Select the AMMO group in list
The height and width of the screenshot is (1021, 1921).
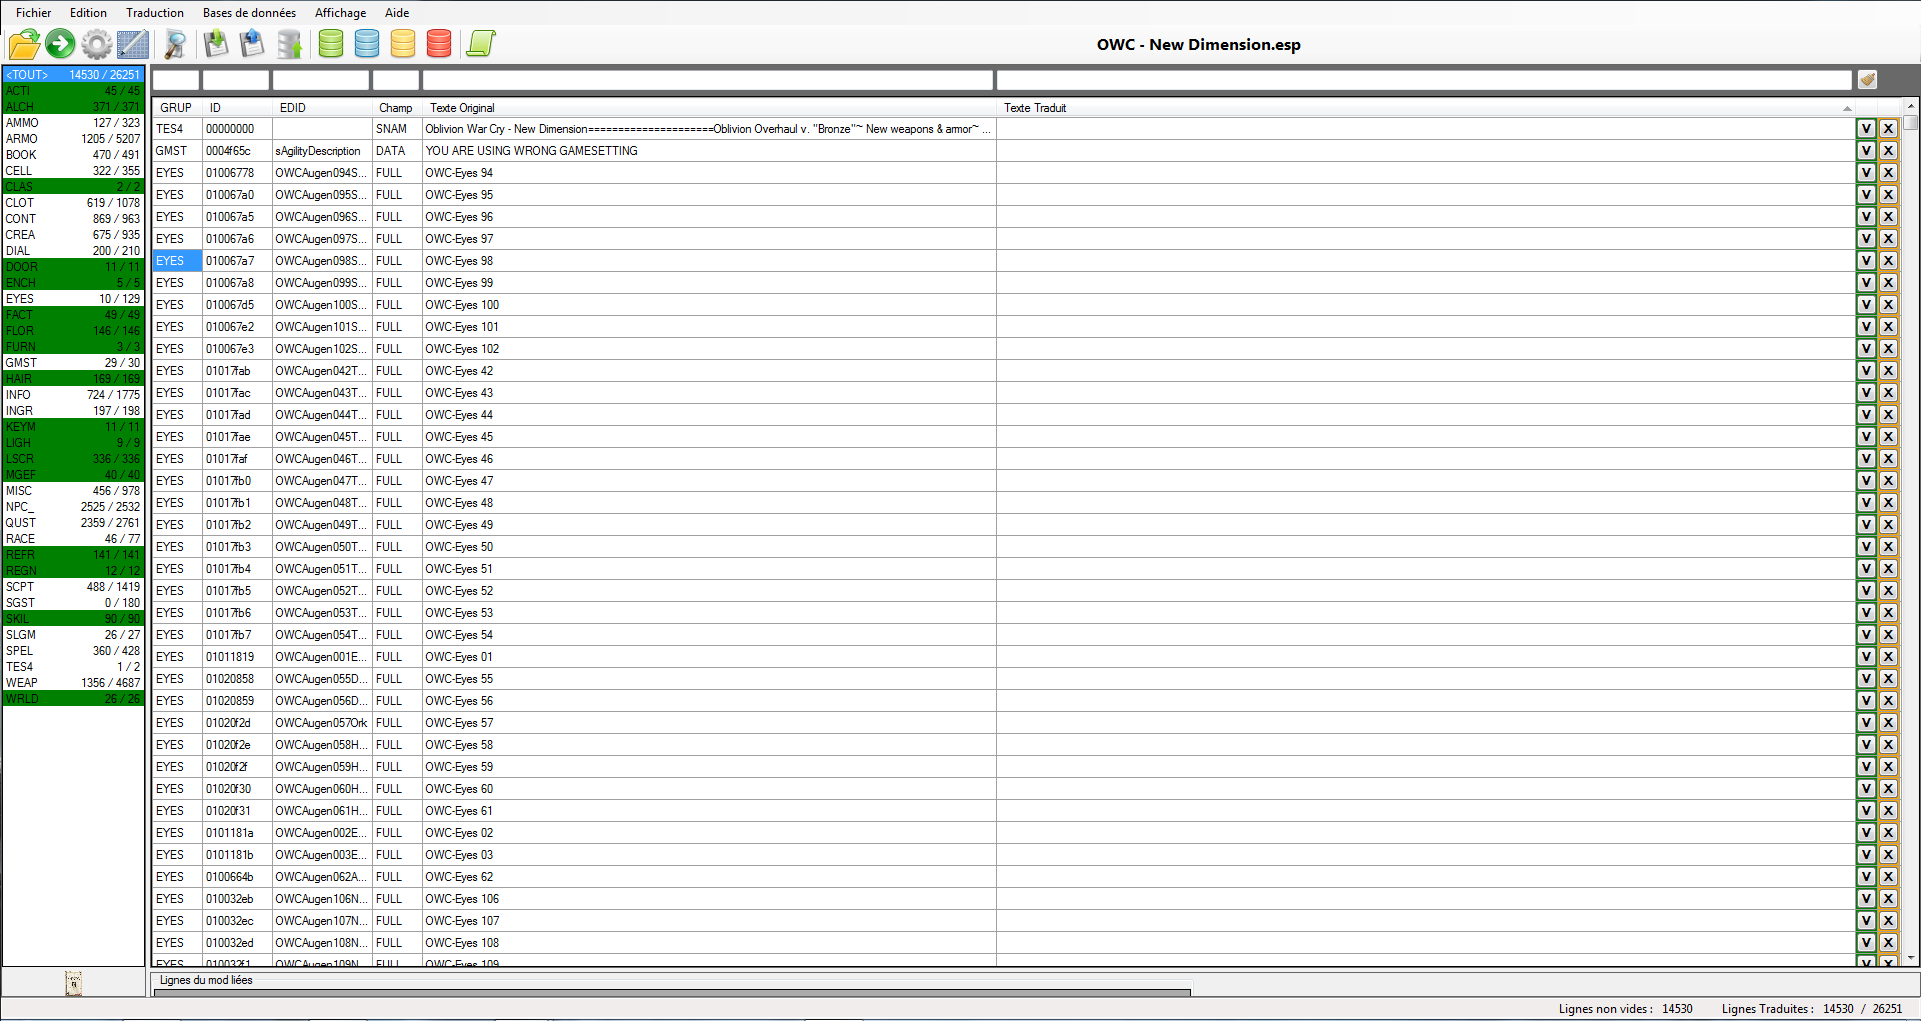pyautogui.click(x=73, y=123)
